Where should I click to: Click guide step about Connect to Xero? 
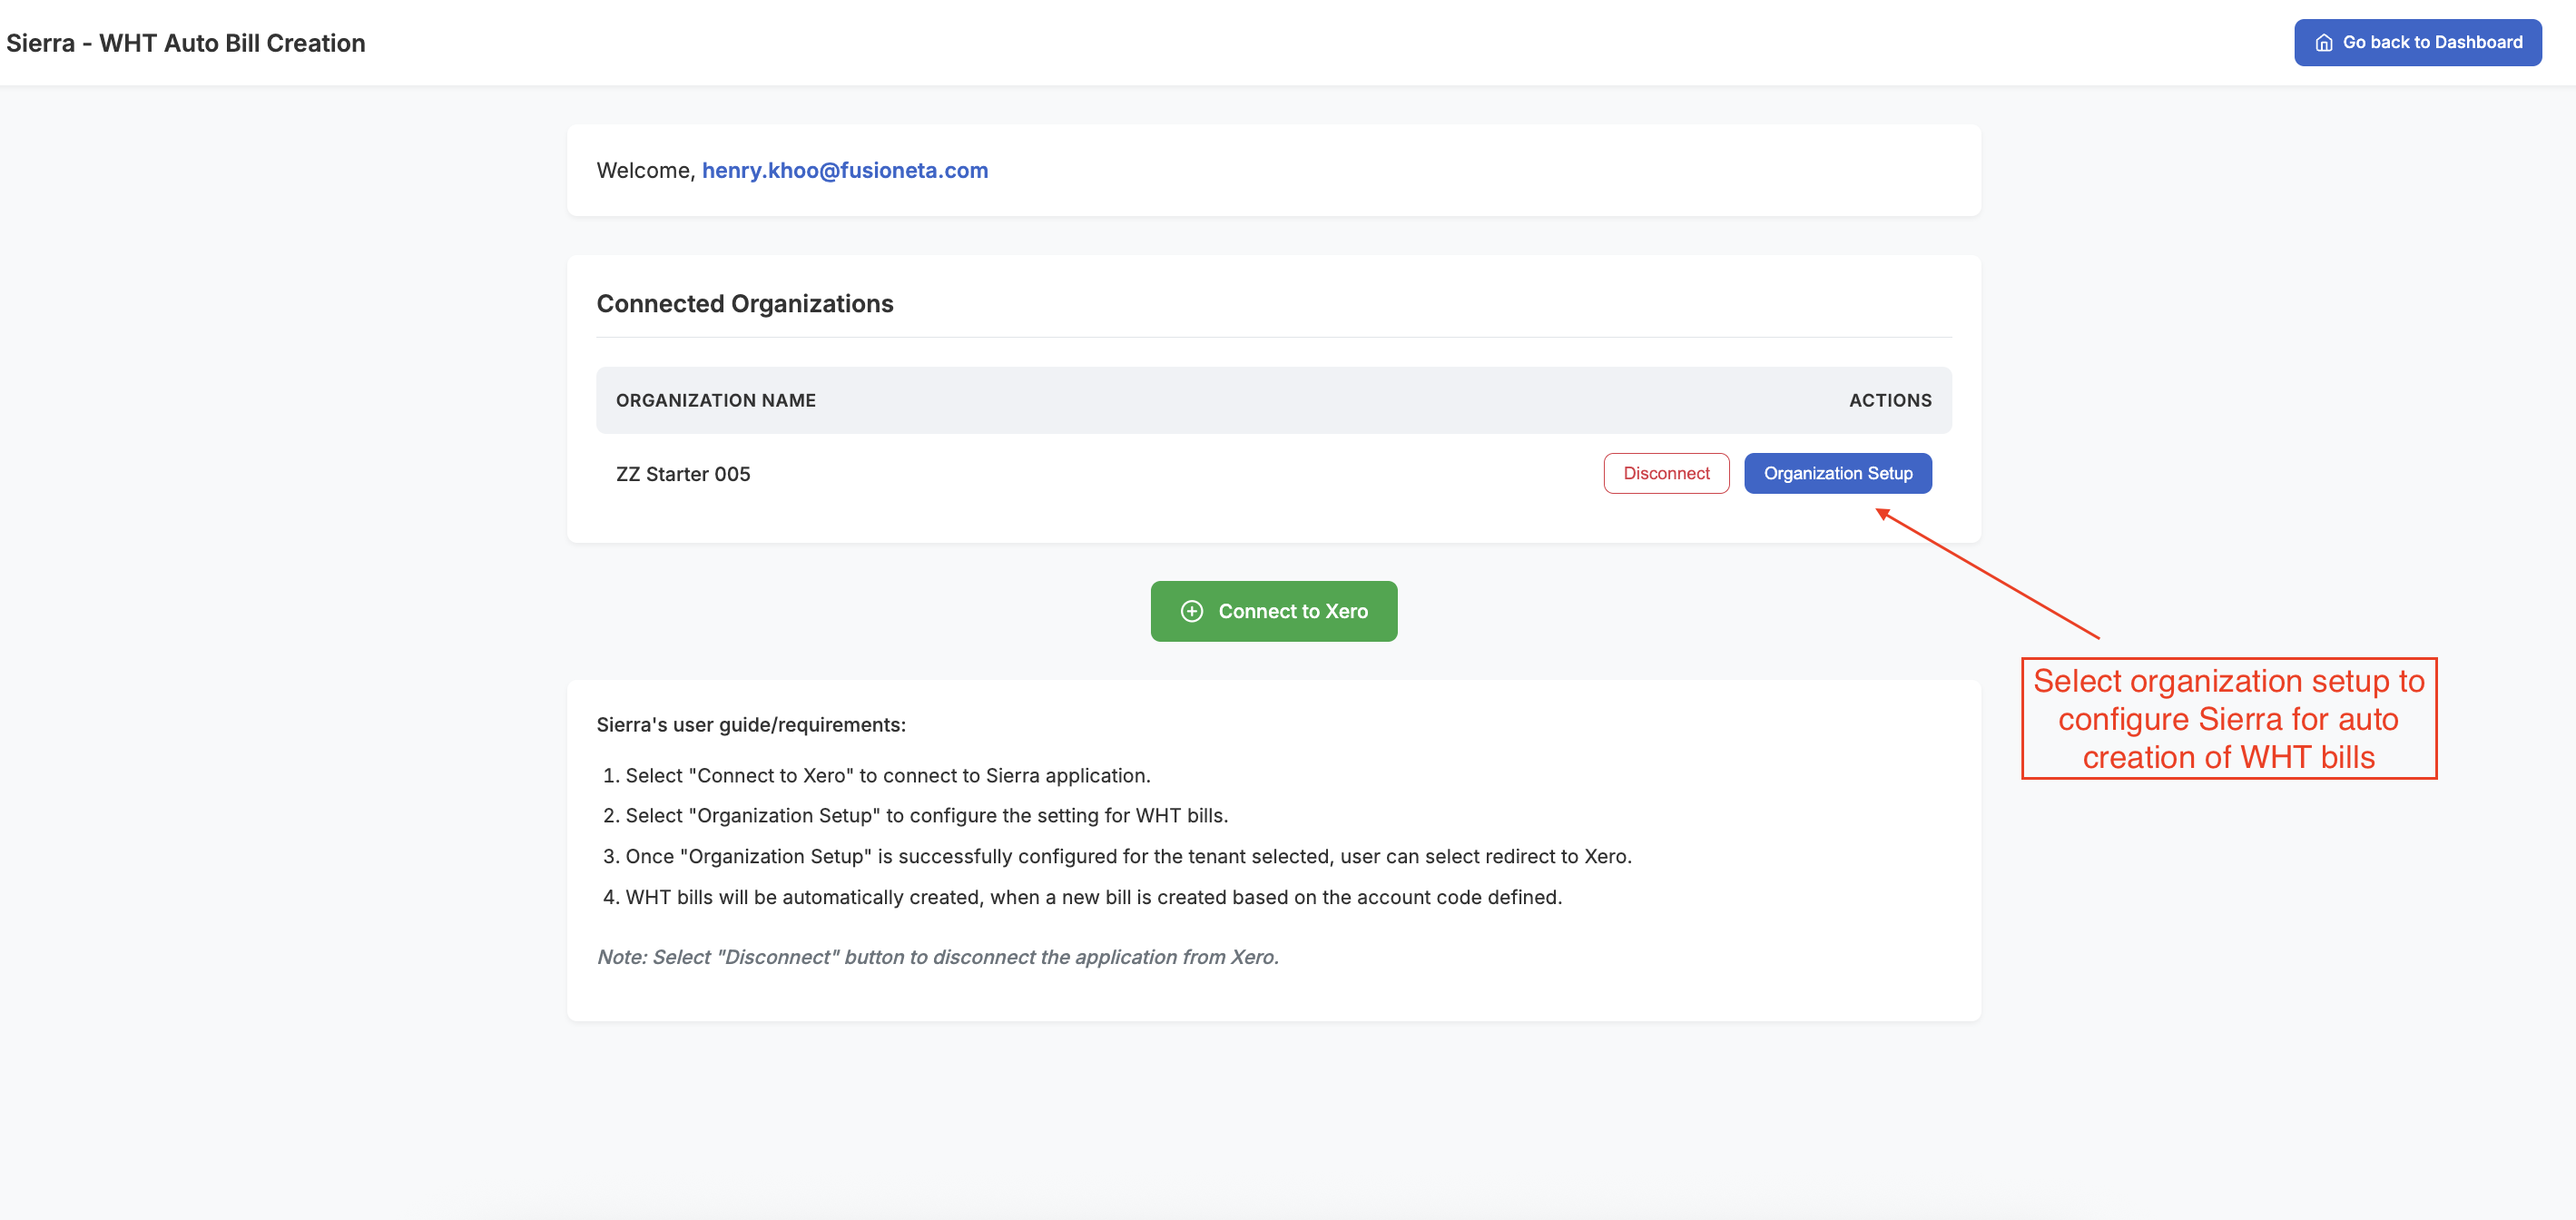(888, 776)
